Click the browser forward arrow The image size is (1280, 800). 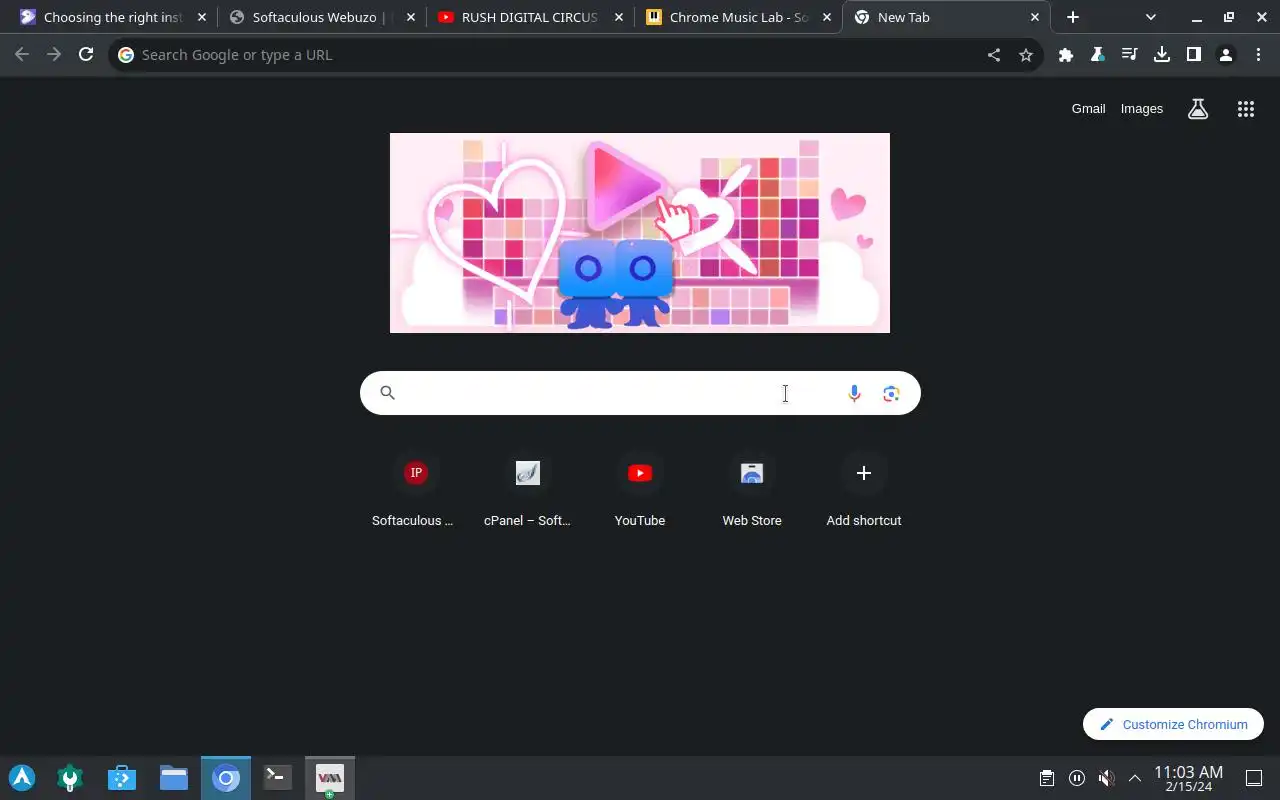coord(54,55)
